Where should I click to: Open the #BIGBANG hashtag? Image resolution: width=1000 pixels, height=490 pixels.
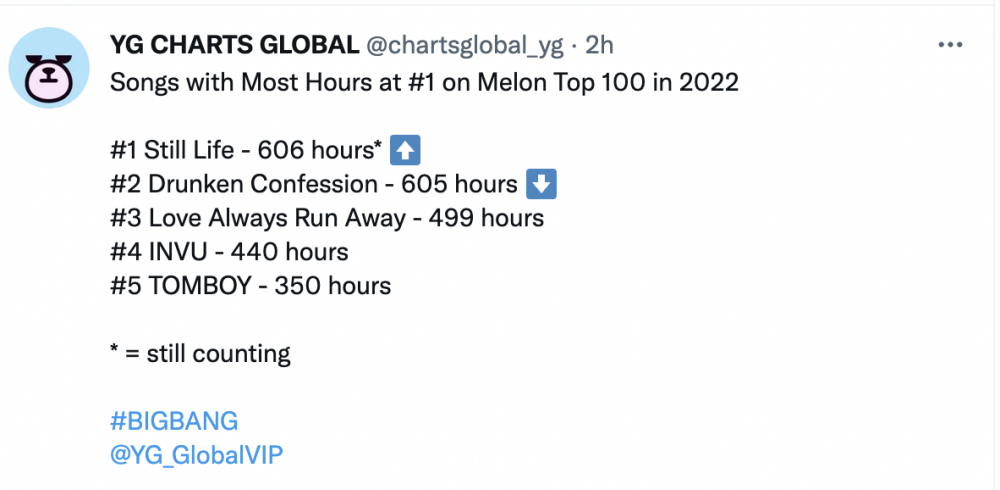tap(174, 422)
